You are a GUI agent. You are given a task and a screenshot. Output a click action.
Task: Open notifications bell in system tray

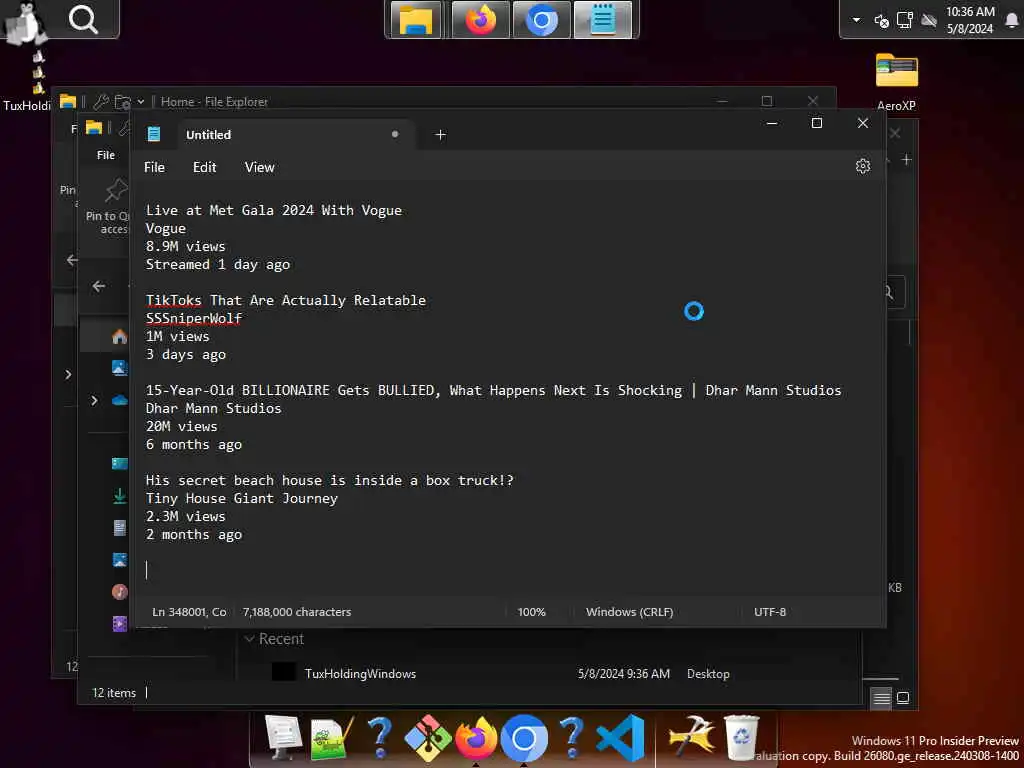[1012, 20]
